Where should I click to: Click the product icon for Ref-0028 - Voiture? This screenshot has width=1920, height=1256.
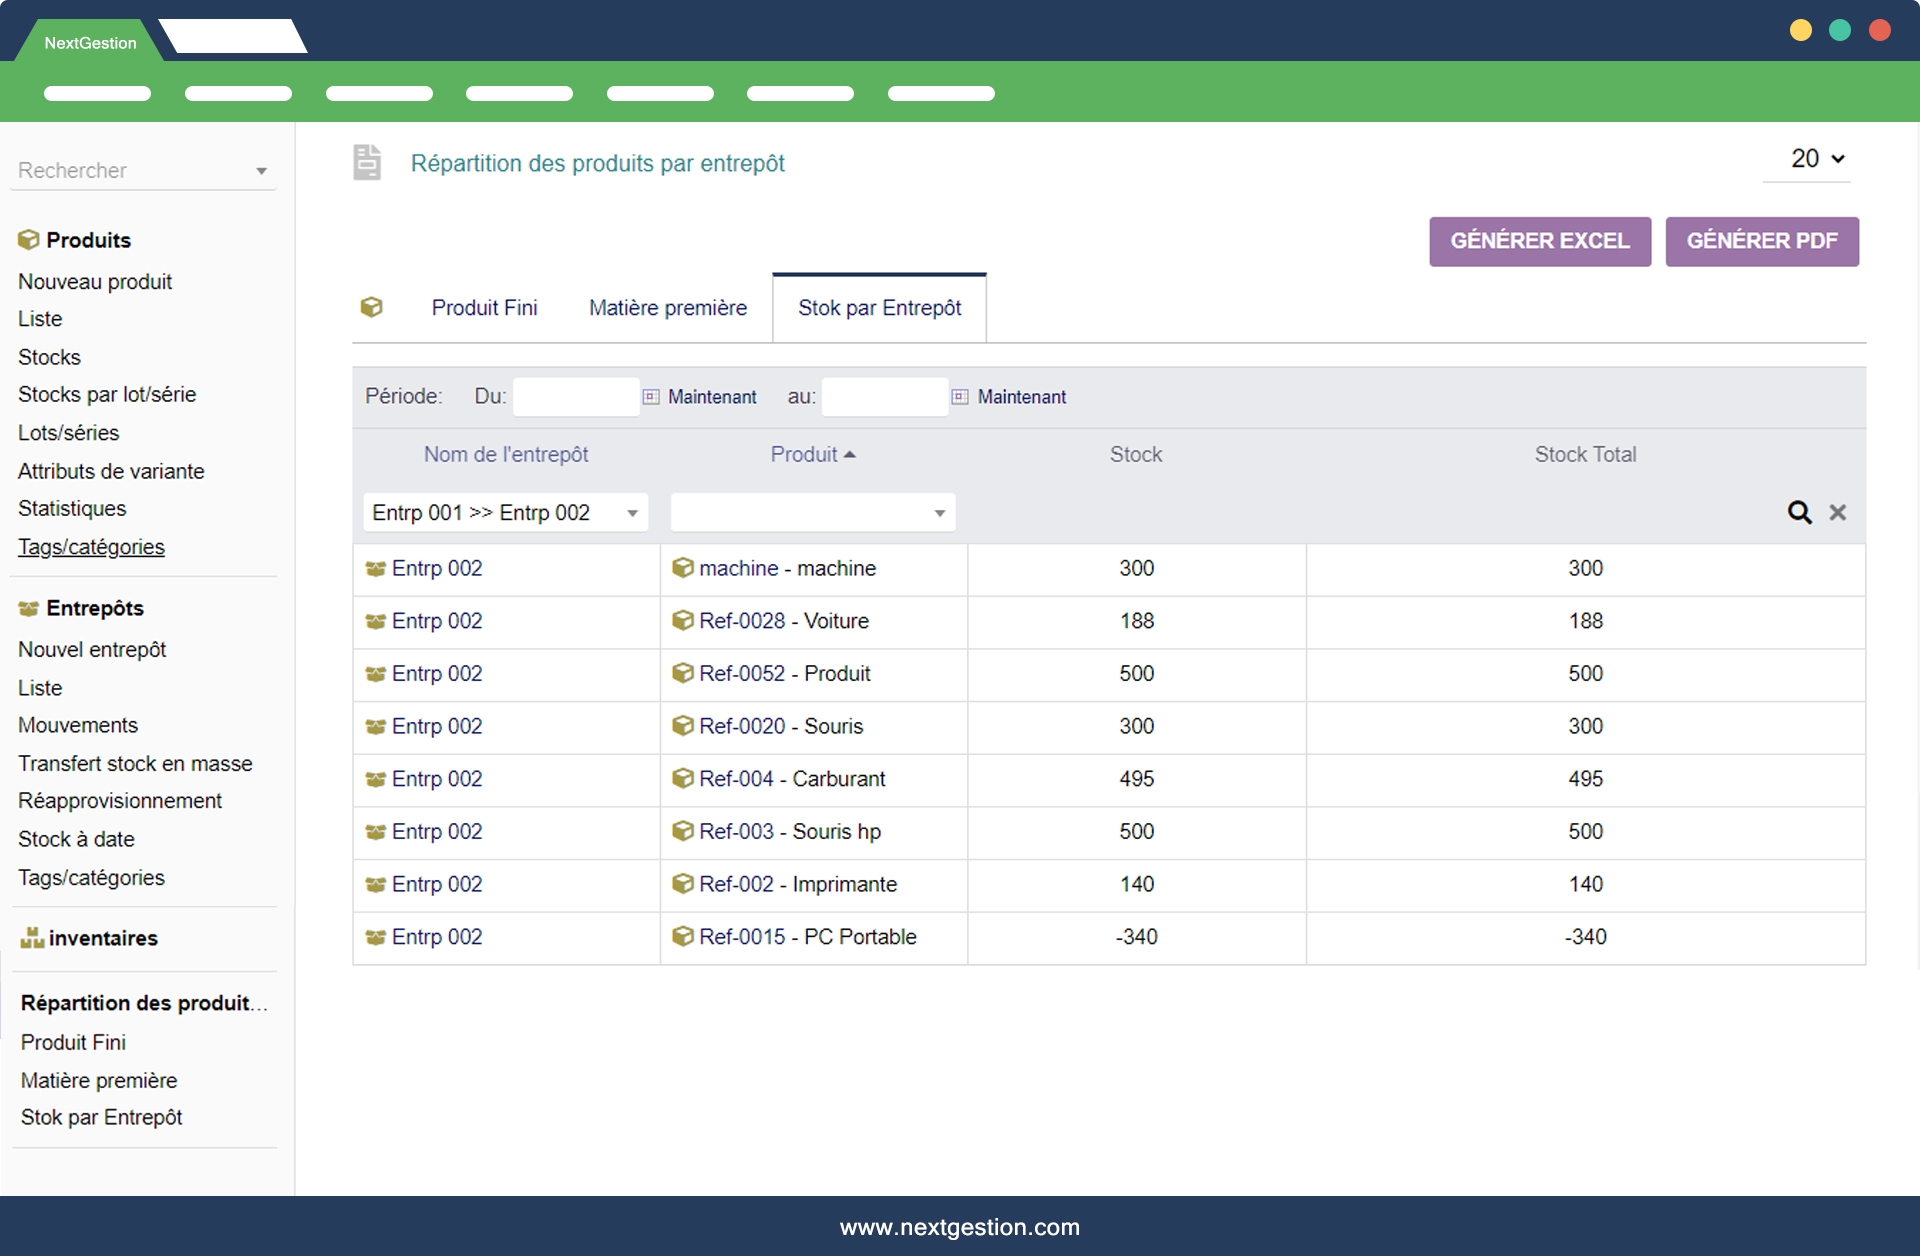[683, 620]
